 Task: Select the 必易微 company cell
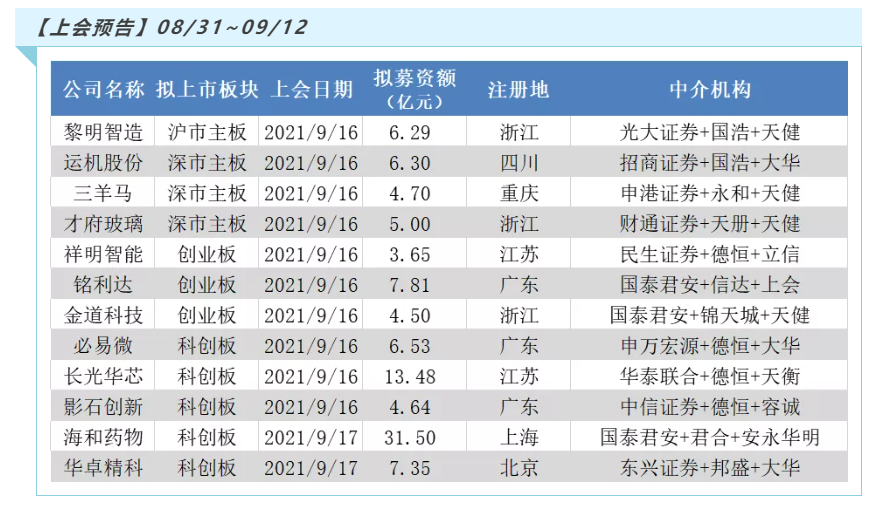103,346
